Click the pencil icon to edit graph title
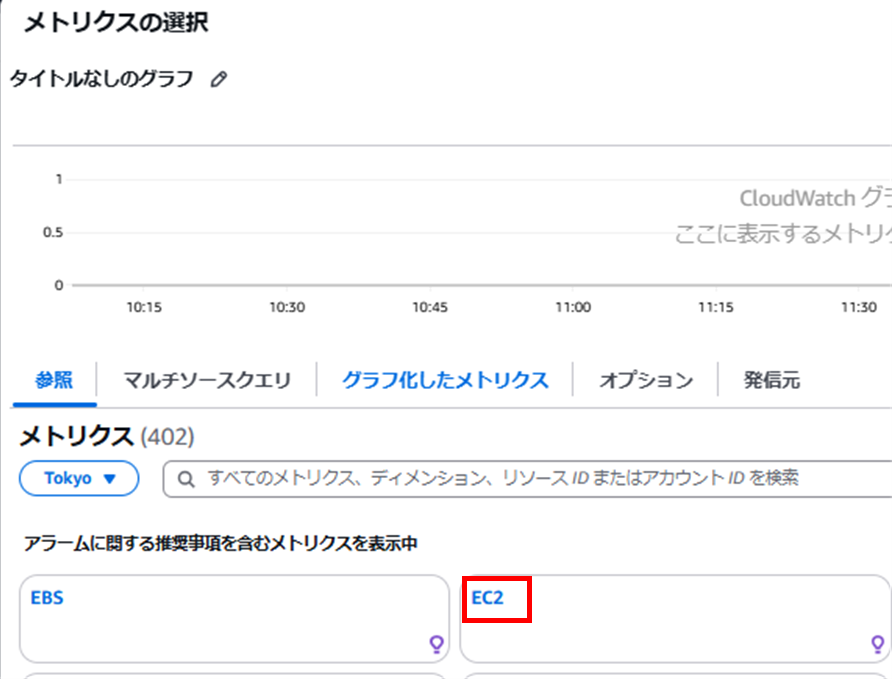The width and height of the screenshot is (892, 679). click(x=218, y=79)
